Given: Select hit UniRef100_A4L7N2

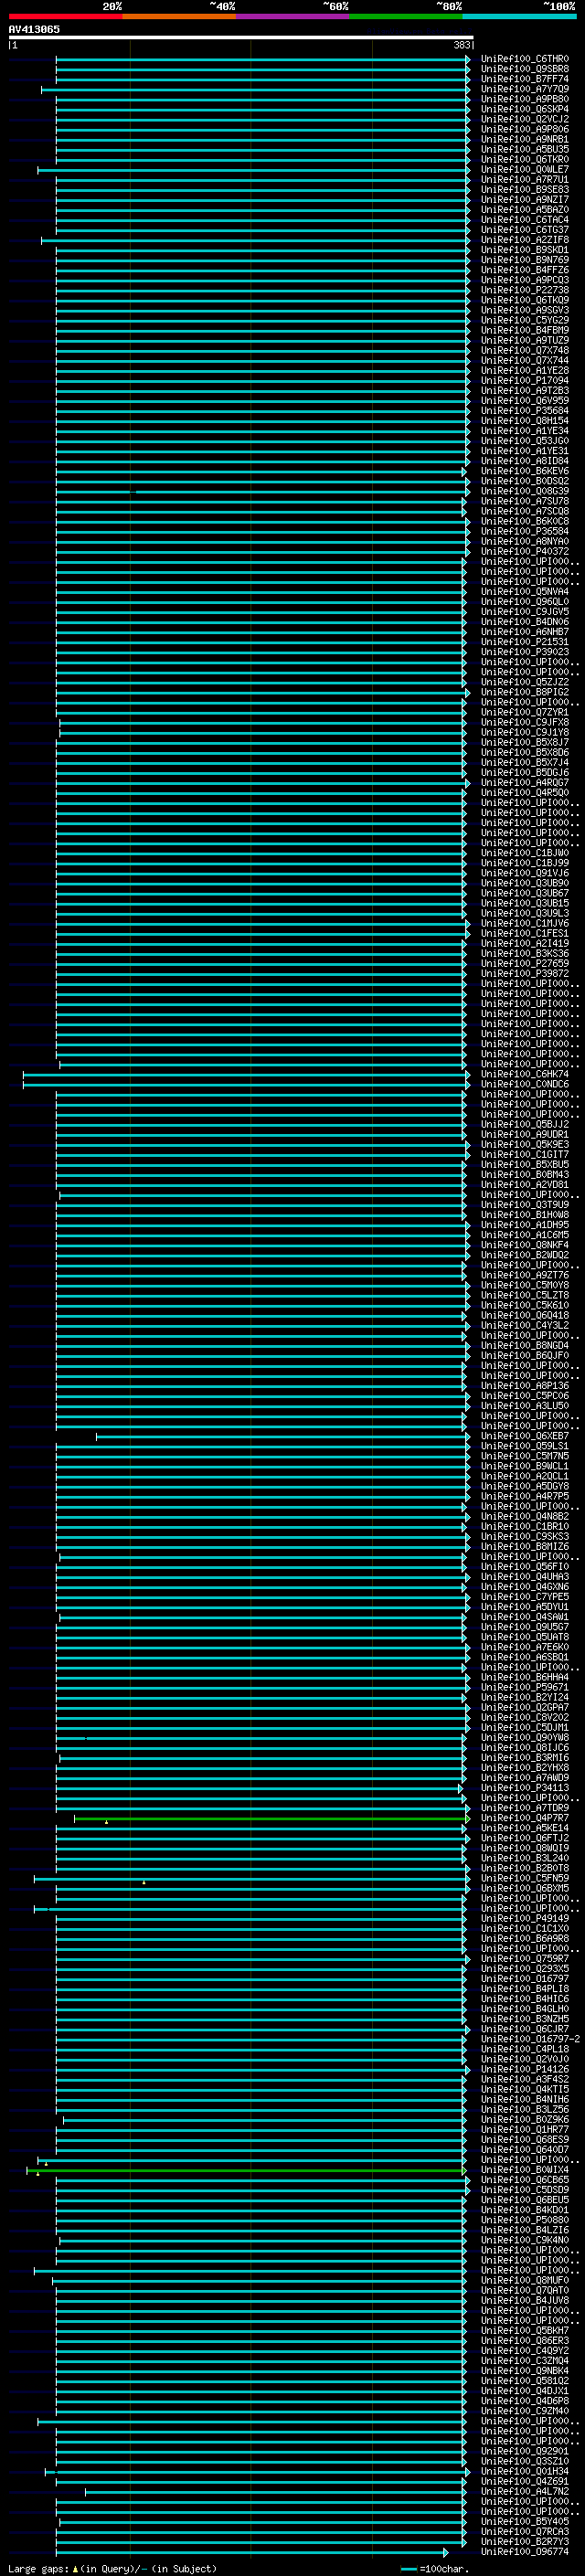Looking at the screenshot, I should pyautogui.click(x=525, y=2491).
